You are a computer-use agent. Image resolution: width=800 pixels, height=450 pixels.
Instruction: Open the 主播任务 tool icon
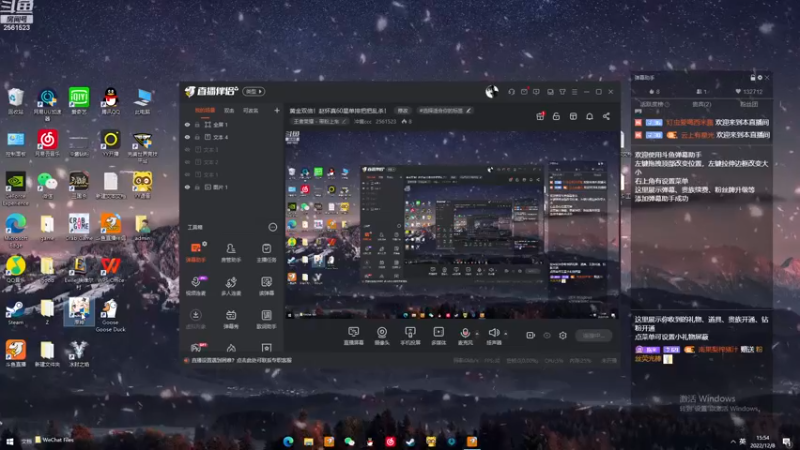(266, 252)
